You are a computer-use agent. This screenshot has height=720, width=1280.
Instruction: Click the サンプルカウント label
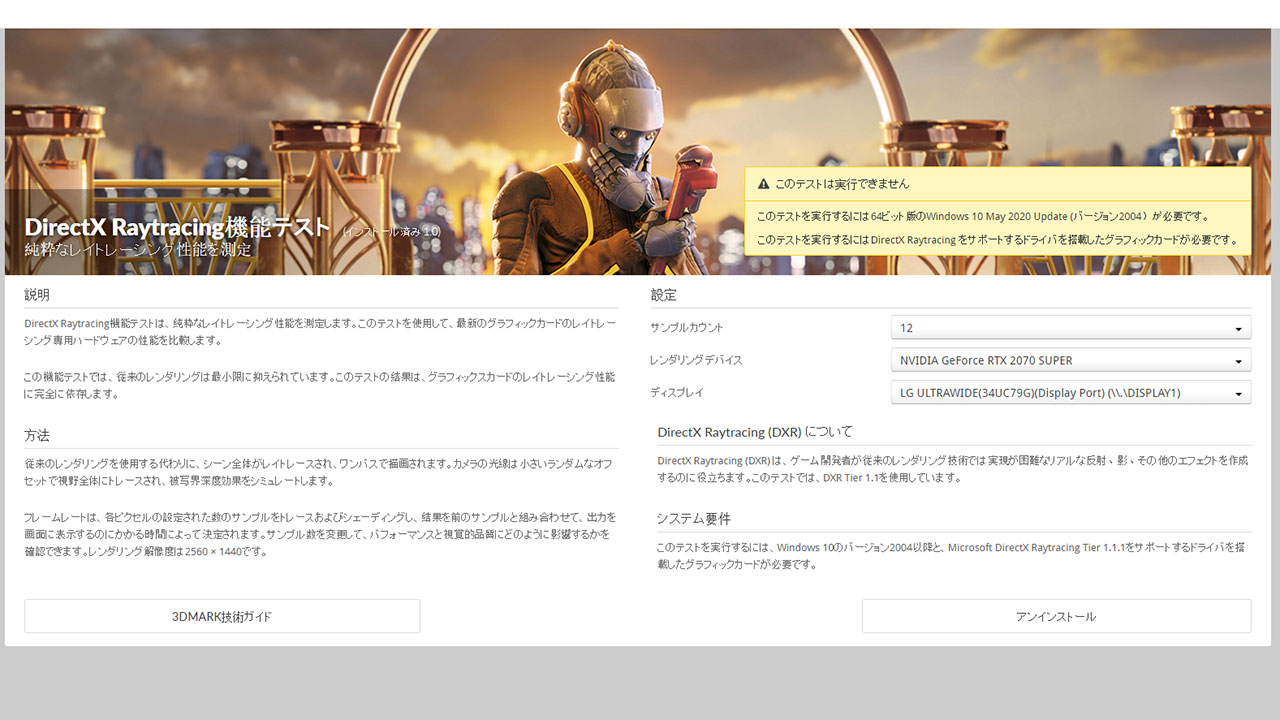(x=686, y=328)
